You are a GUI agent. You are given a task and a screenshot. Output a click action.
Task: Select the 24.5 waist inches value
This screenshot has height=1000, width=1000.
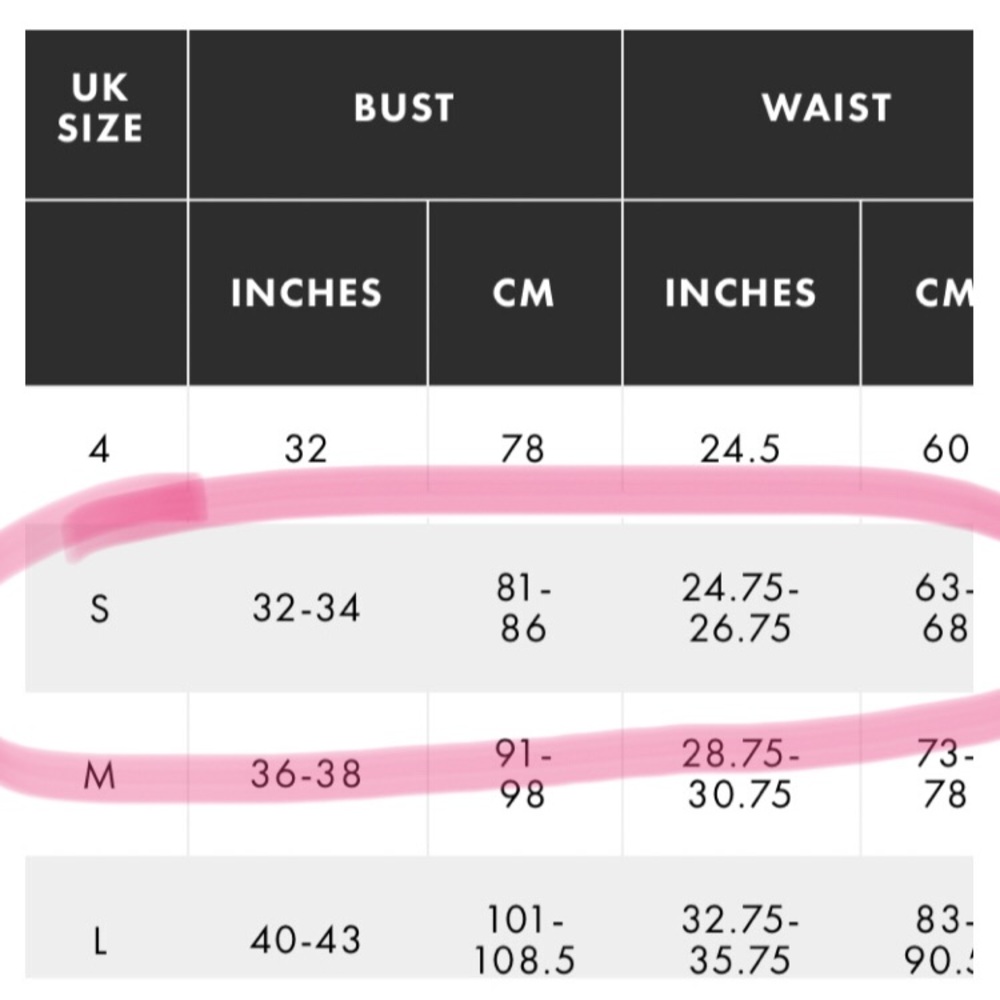(x=740, y=449)
